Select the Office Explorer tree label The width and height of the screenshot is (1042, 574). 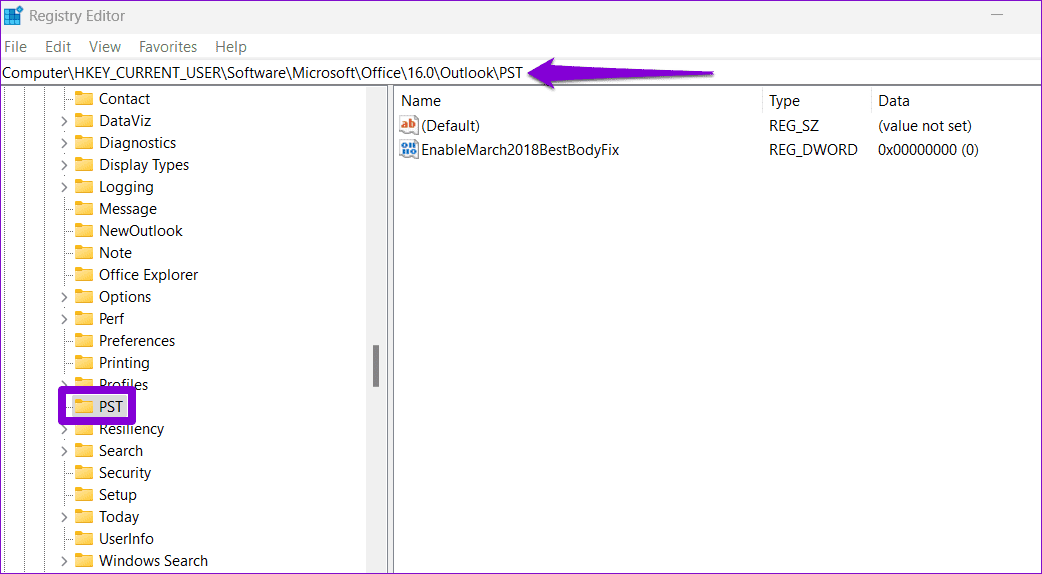point(148,274)
